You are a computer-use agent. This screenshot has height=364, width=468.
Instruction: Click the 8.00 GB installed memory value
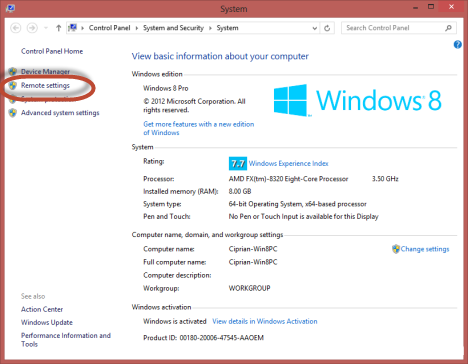240,191
